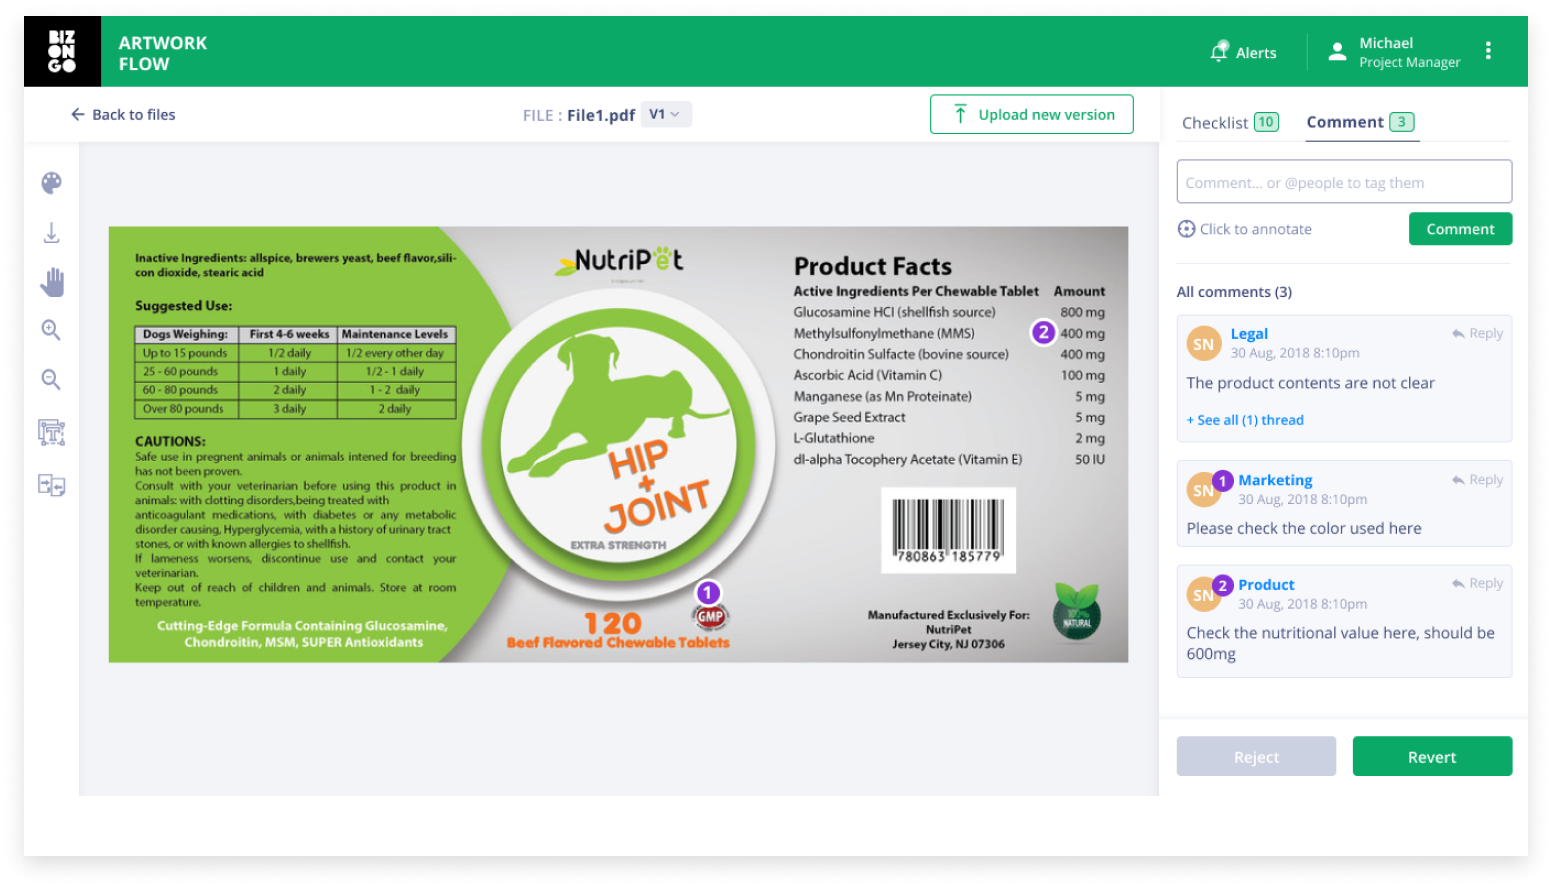Switch to the Checklist tab
The height and width of the screenshot is (888, 1552).
tap(1230, 122)
